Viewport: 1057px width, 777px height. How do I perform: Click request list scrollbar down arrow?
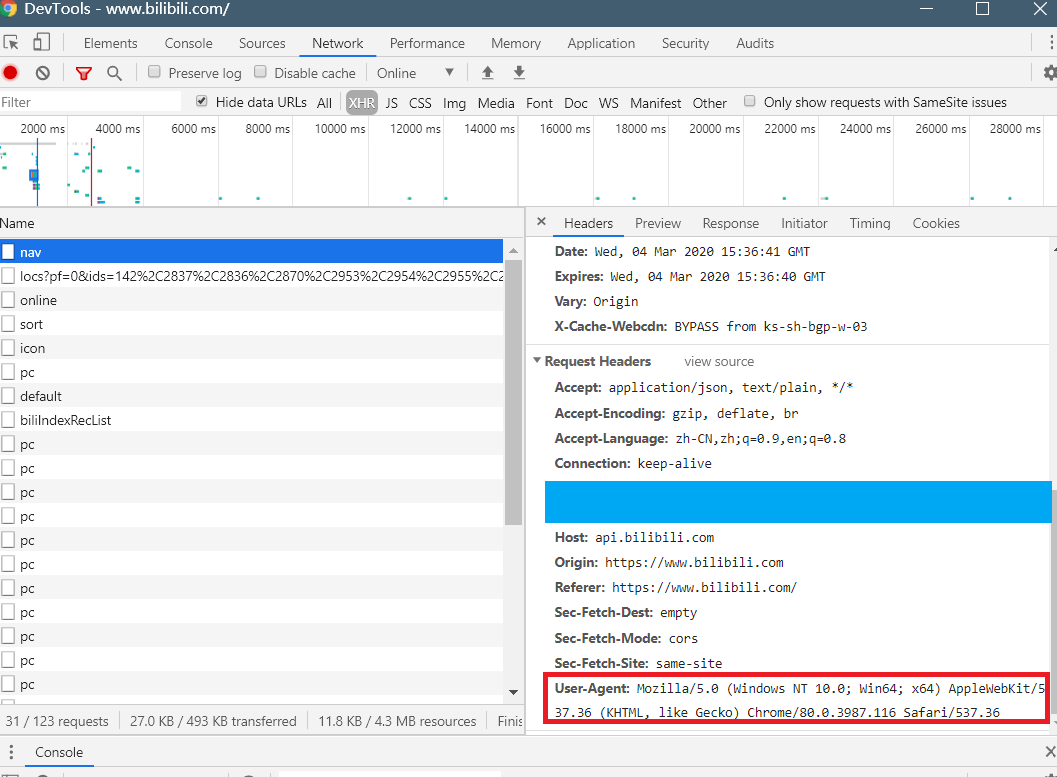(x=513, y=692)
